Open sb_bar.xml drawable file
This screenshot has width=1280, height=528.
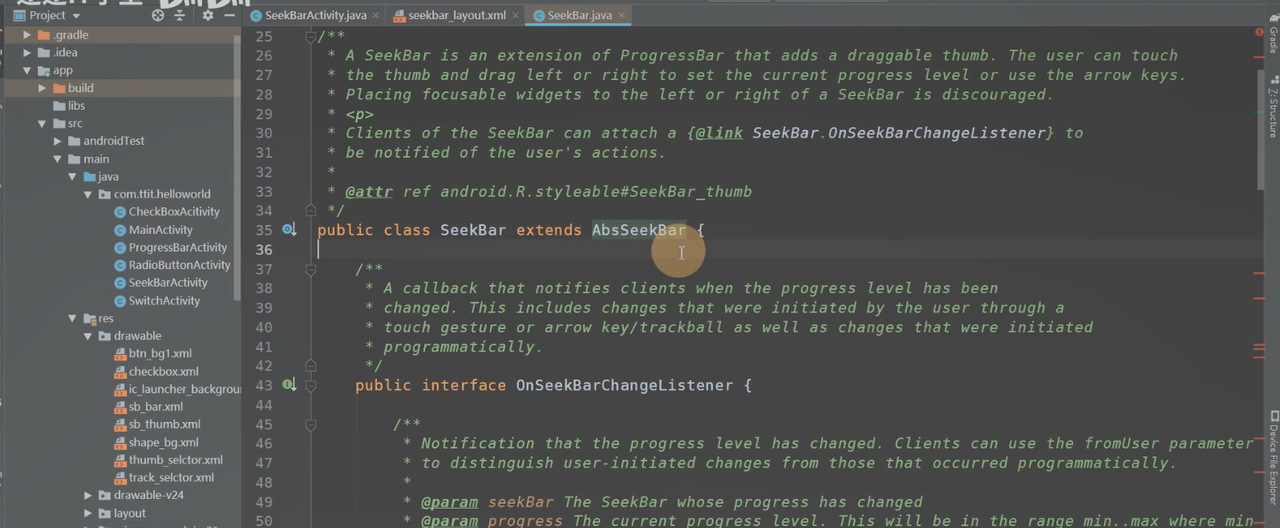155,407
